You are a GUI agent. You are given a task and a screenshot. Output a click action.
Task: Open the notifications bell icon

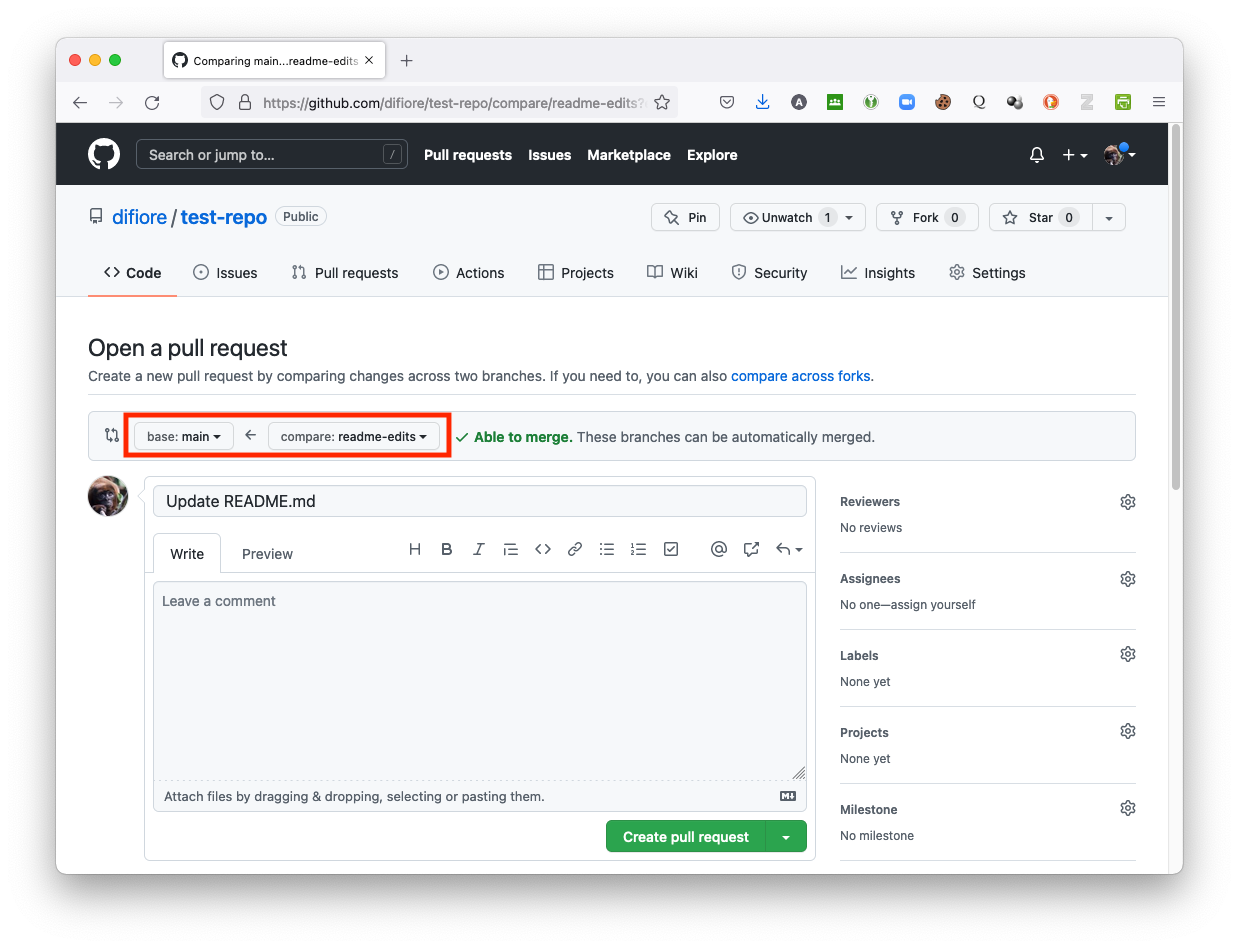click(x=1037, y=155)
